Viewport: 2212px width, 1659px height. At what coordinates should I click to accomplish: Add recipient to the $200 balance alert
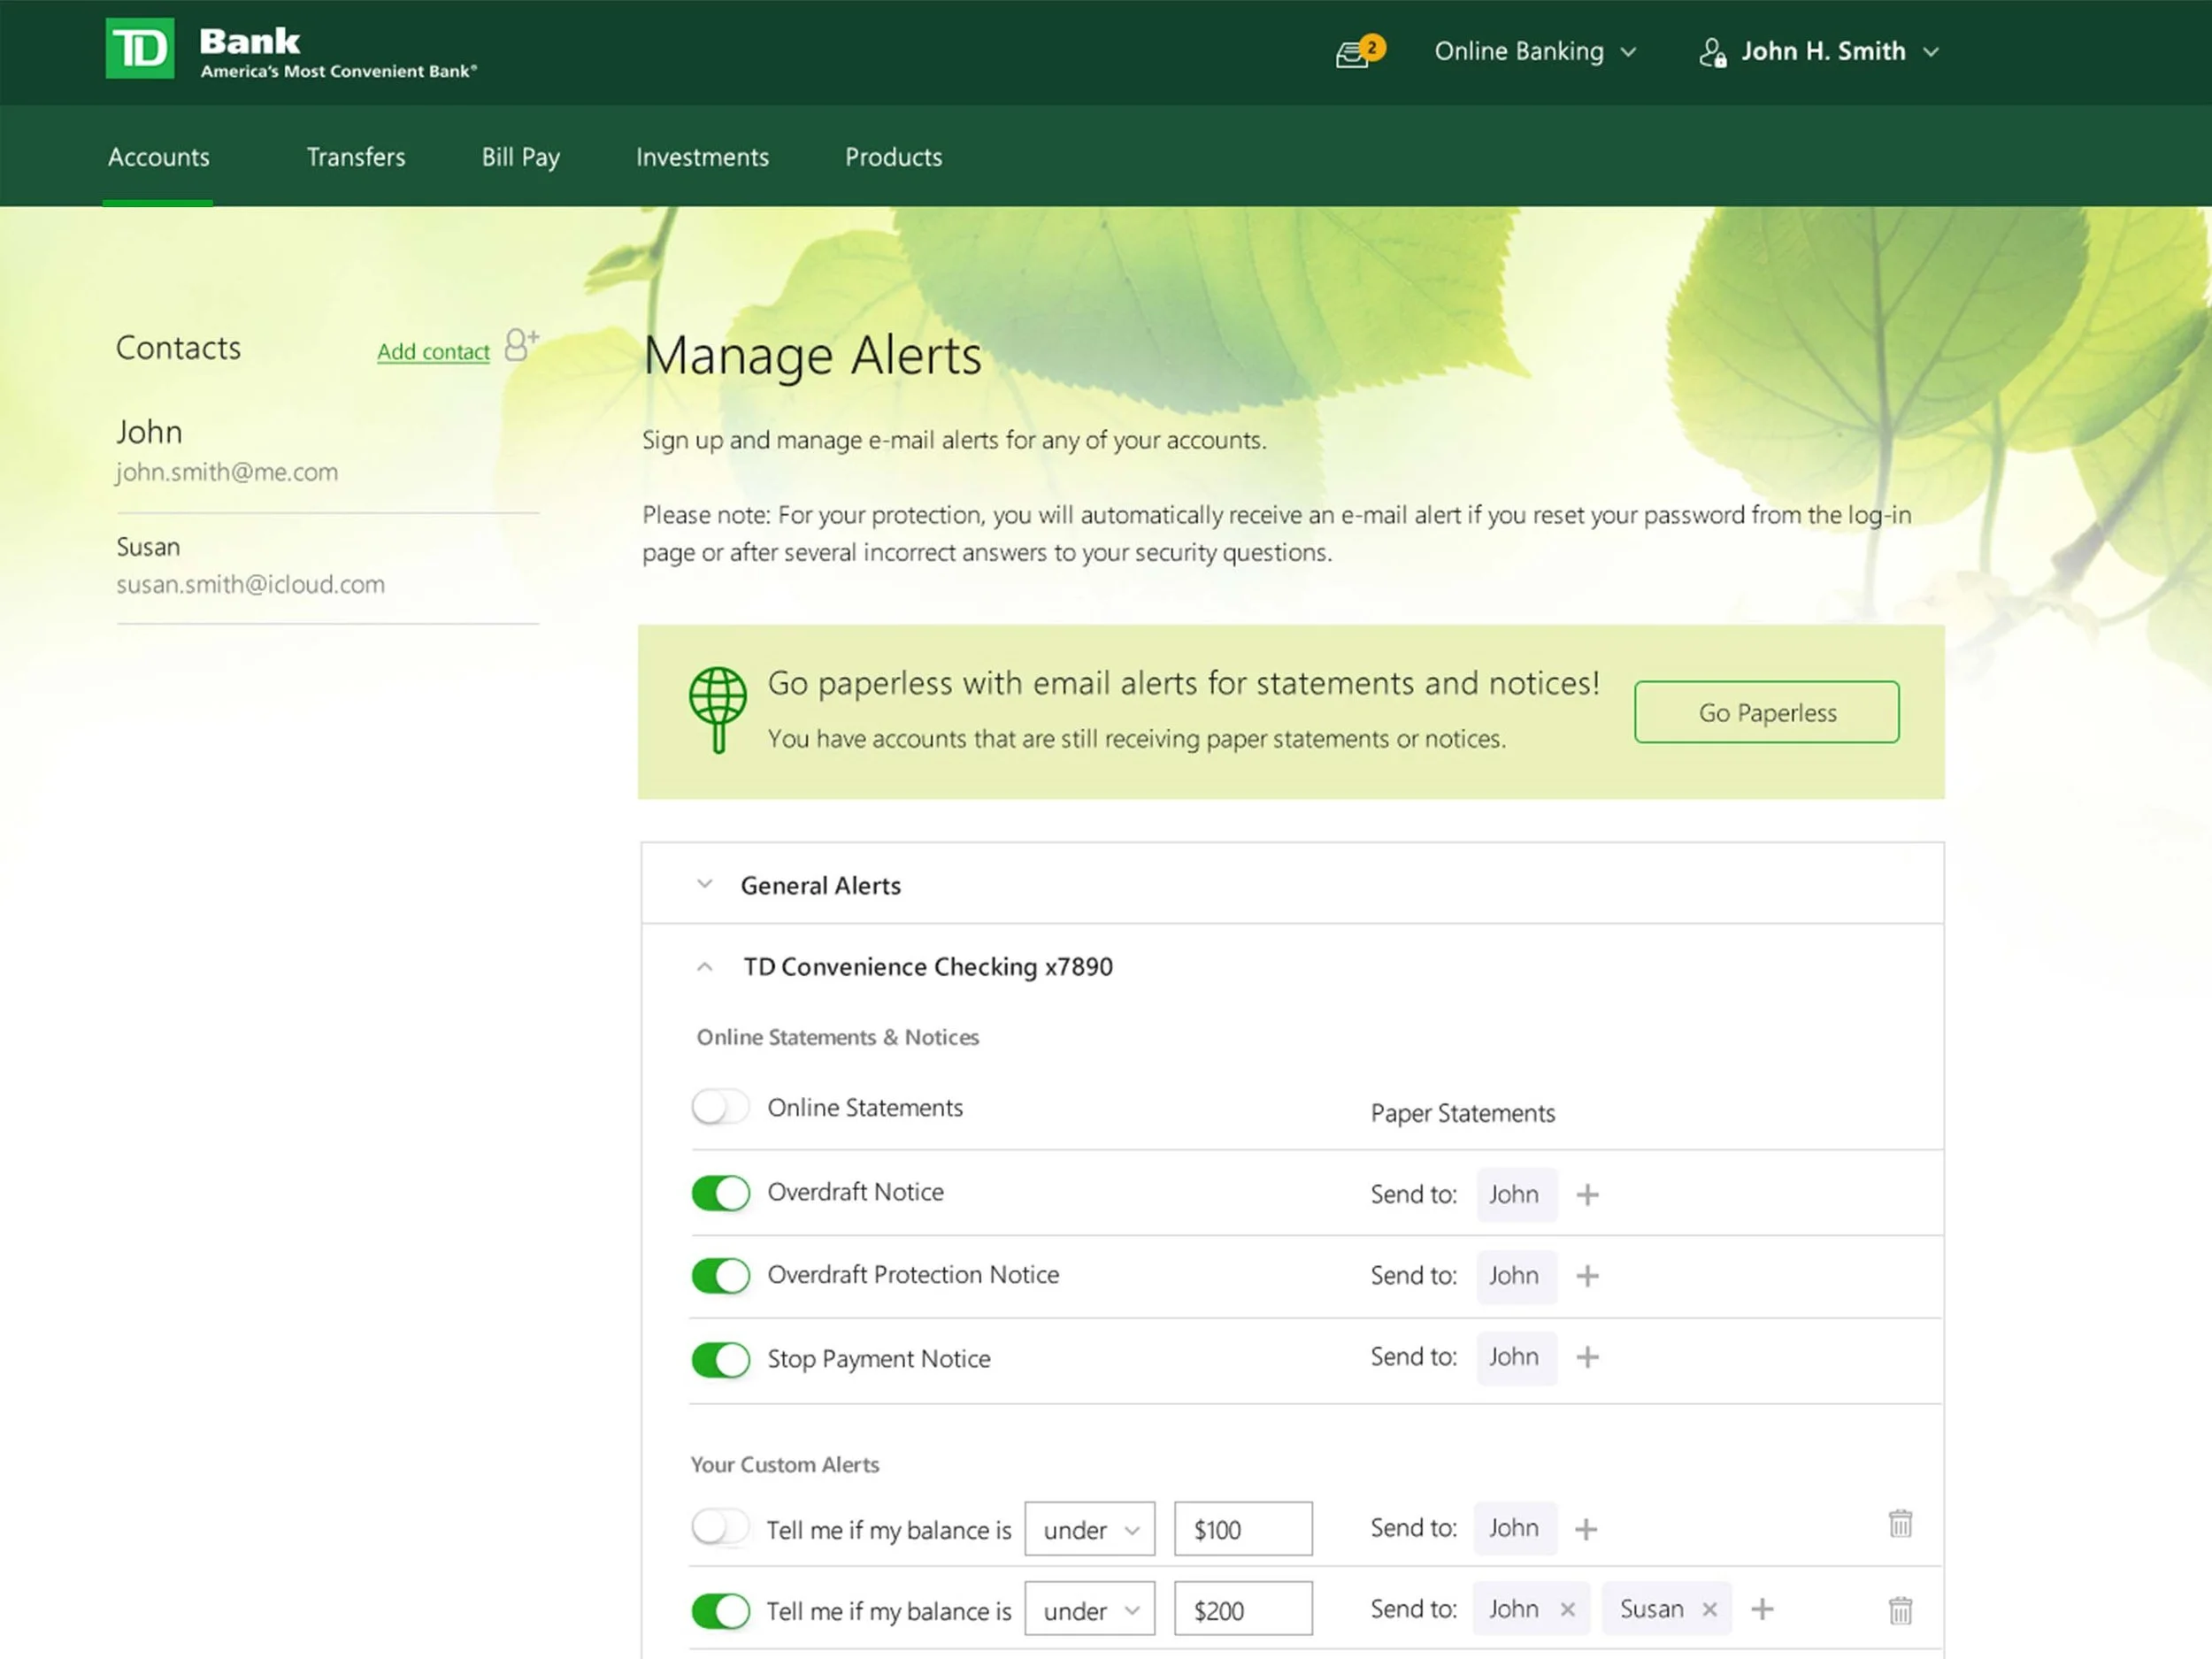click(1762, 1609)
